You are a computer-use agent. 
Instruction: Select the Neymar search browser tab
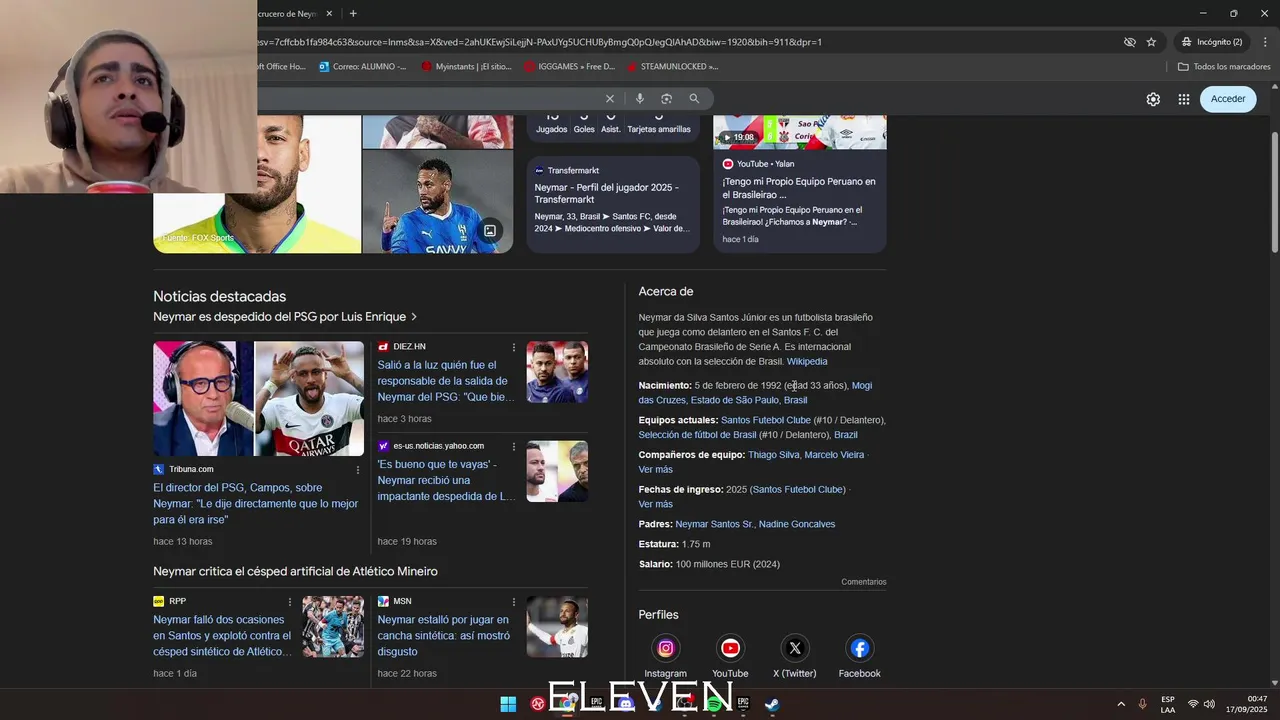pos(297,14)
